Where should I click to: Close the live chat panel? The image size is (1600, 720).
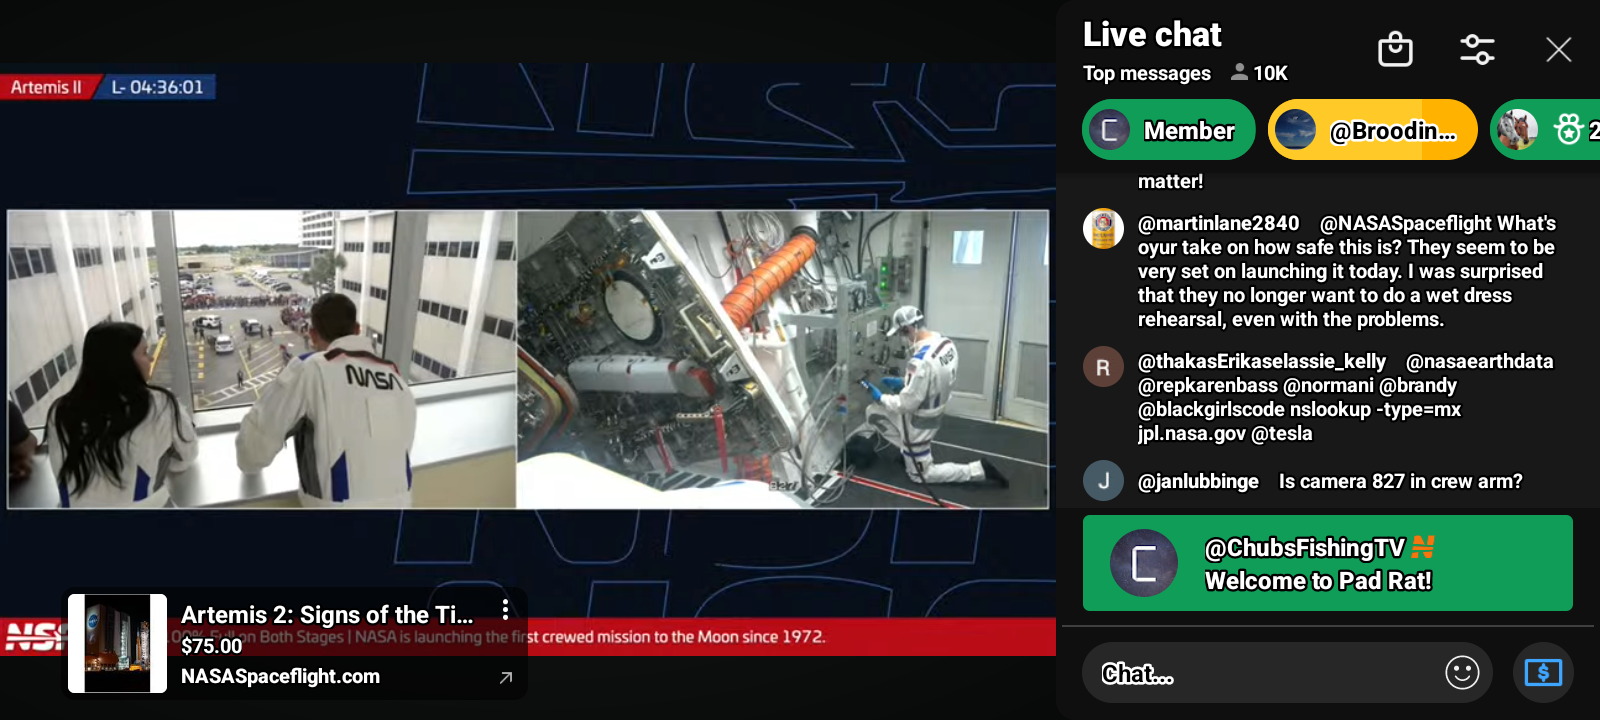coord(1558,49)
